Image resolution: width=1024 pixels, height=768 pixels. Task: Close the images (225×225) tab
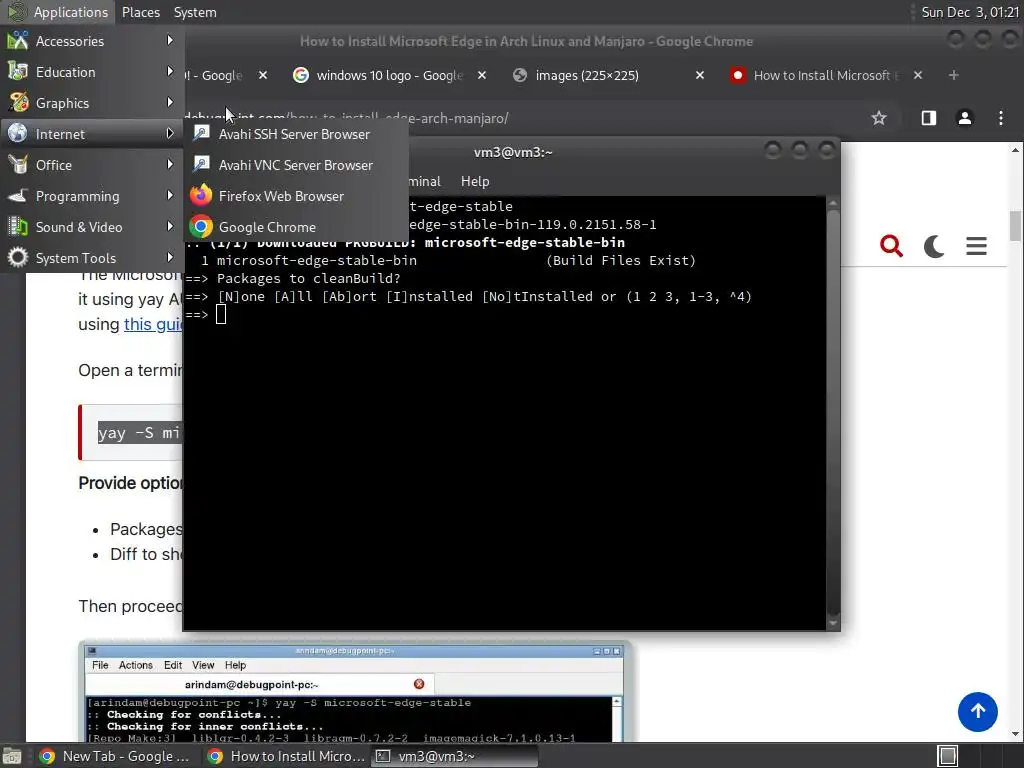[x=700, y=75]
